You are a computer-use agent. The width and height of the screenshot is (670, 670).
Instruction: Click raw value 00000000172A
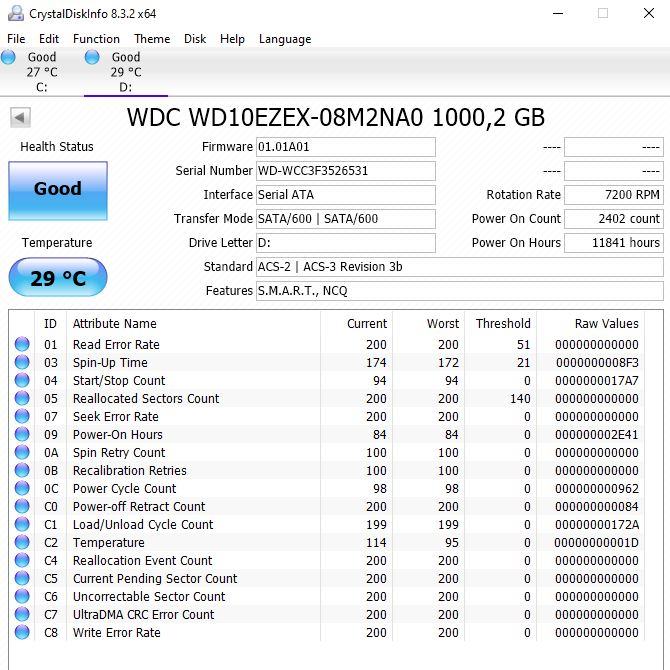597,524
